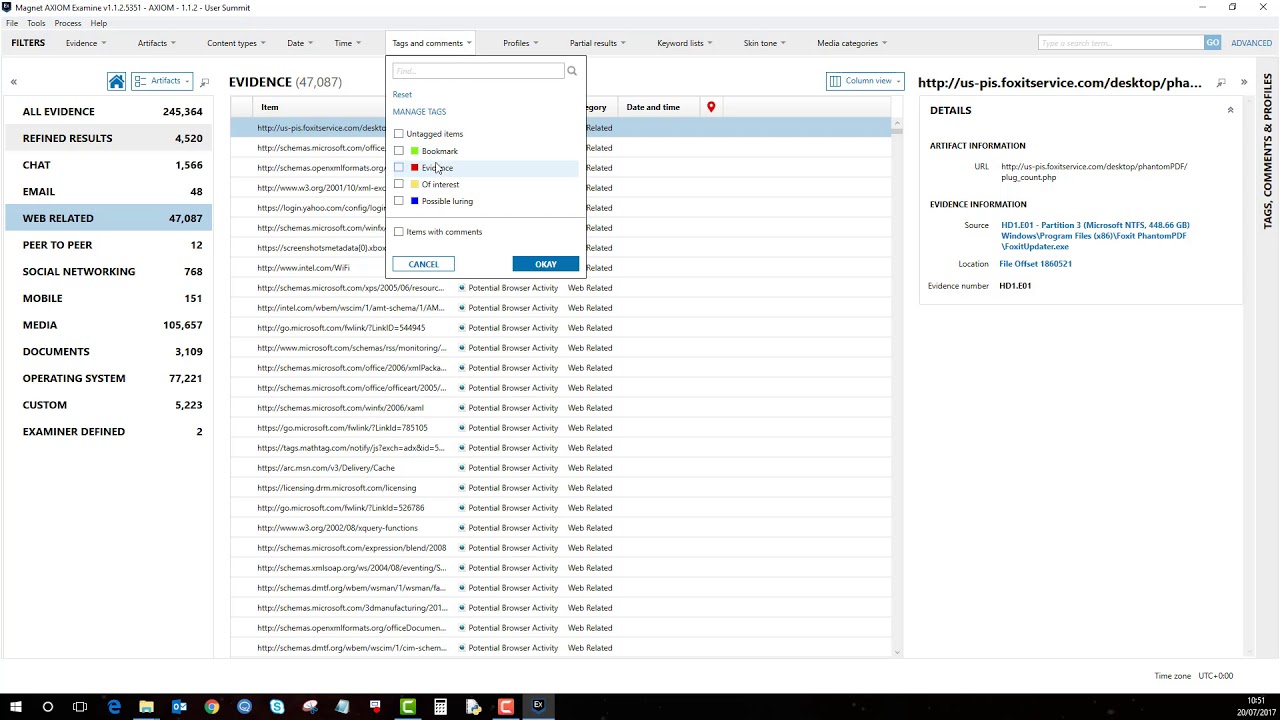Image resolution: width=1280 pixels, height=720 pixels.
Task: Open Skype from the taskbar
Action: click(277, 706)
